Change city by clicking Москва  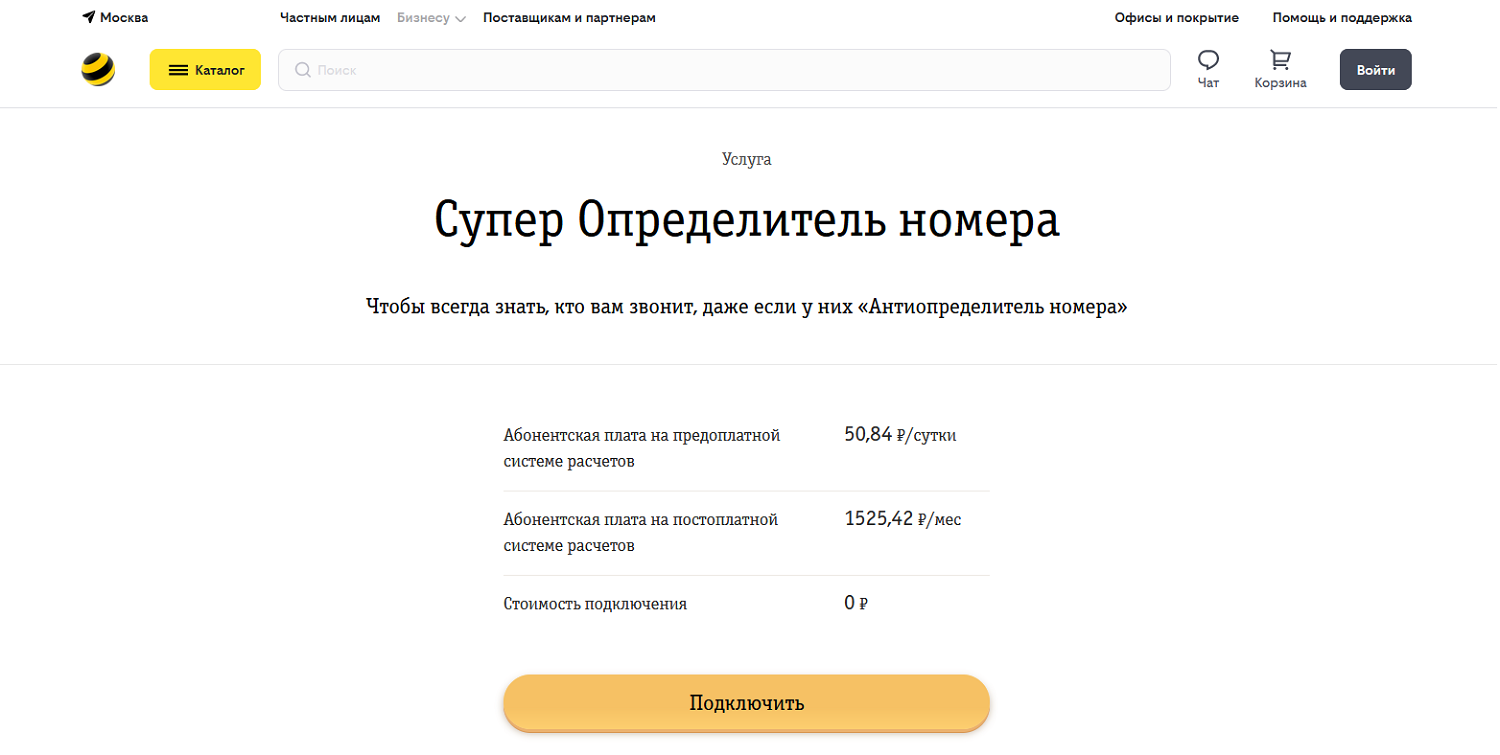tap(124, 18)
